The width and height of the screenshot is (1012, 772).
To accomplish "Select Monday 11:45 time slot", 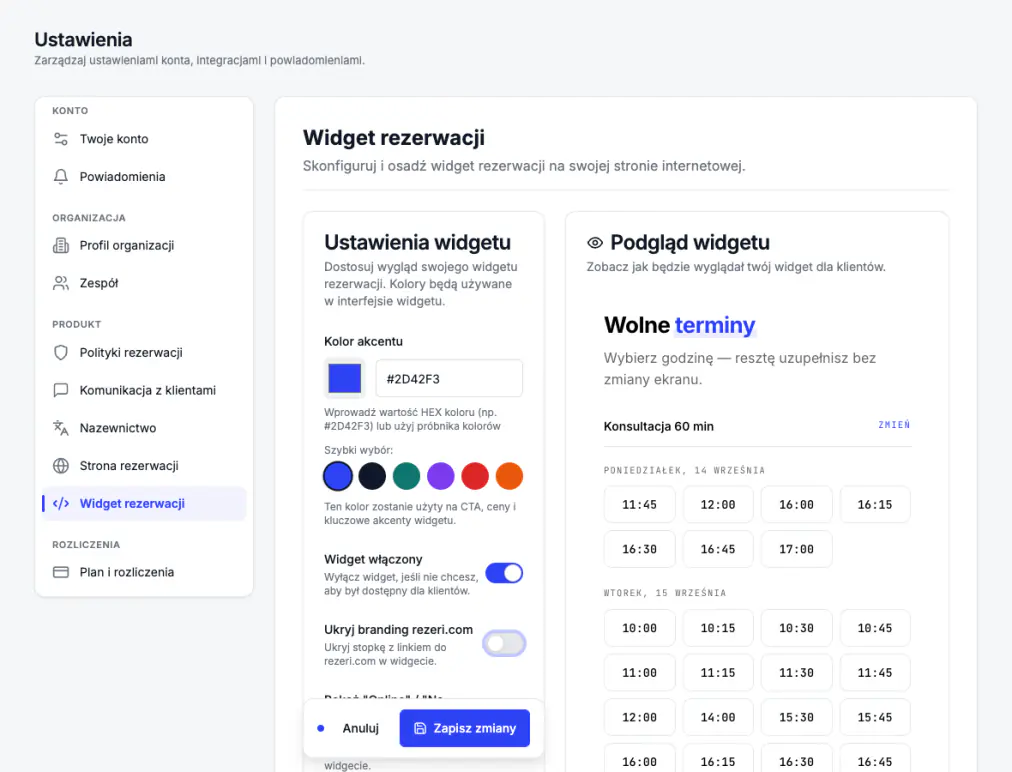I will tap(640, 505).
